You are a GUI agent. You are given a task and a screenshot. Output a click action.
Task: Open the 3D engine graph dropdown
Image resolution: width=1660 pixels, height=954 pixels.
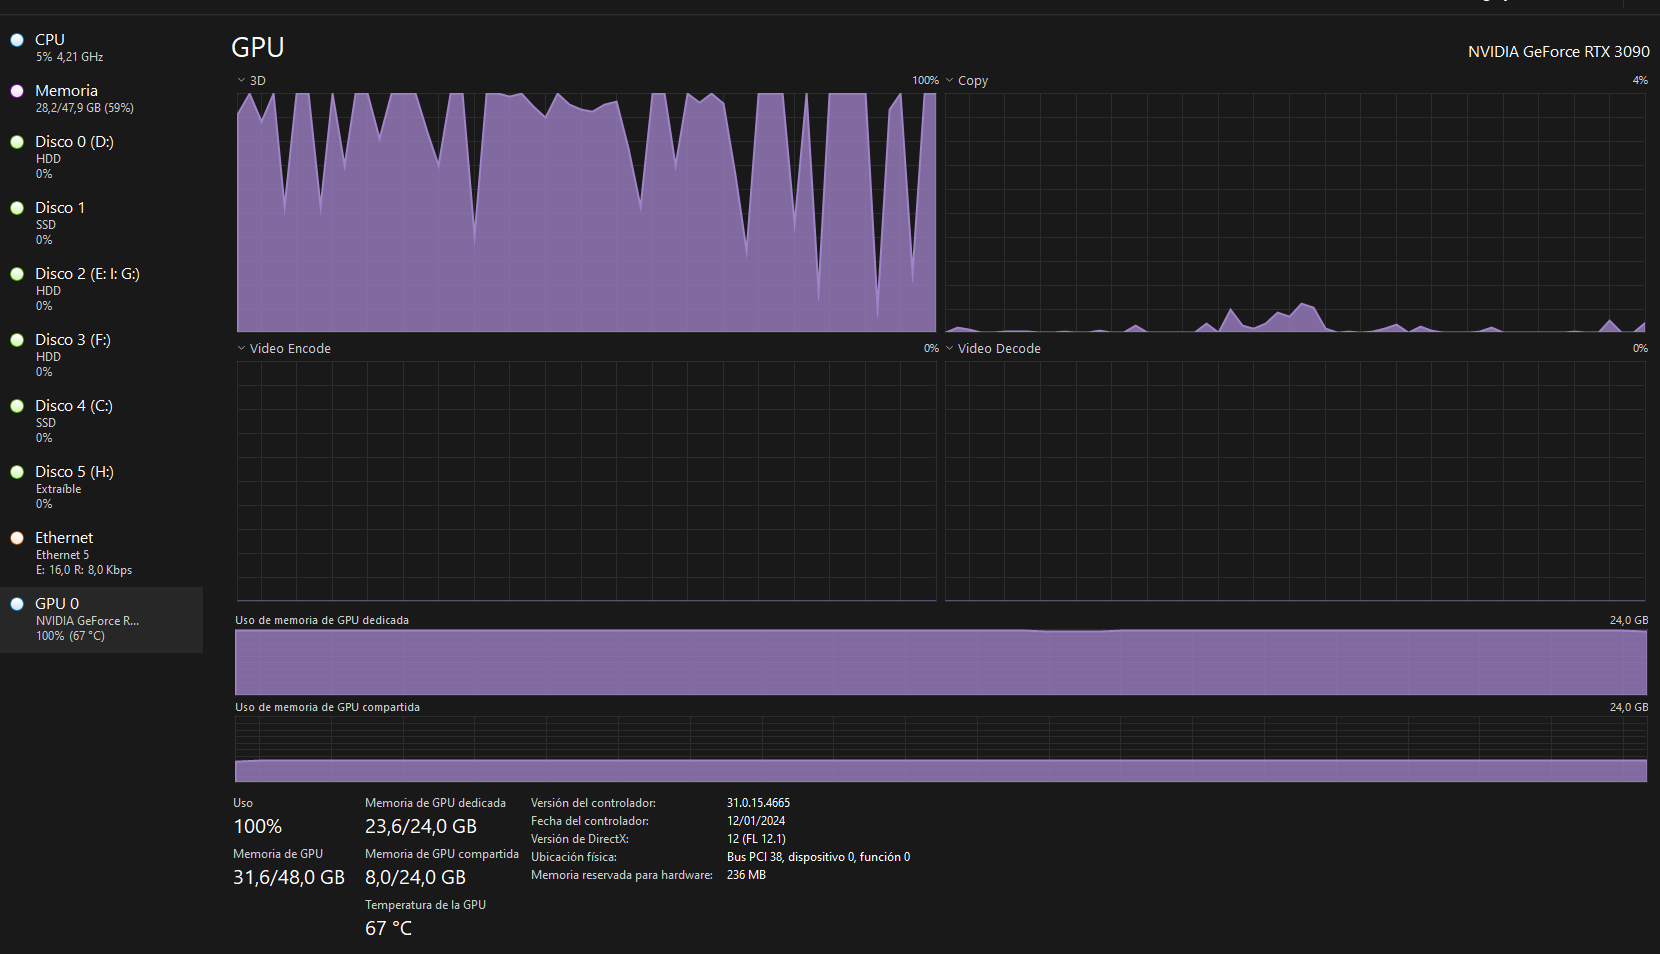pyautogui.click(x=242, y=81)
